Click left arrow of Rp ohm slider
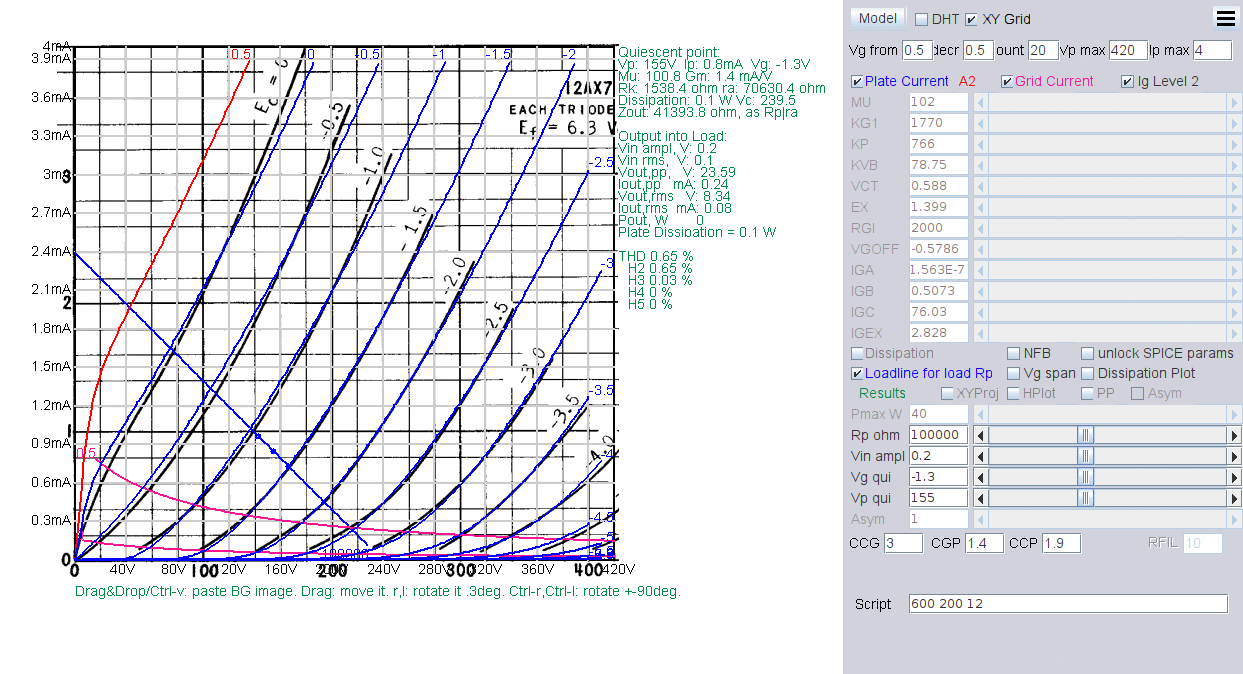The image size is (1243, 674). (x=980, y=435)
